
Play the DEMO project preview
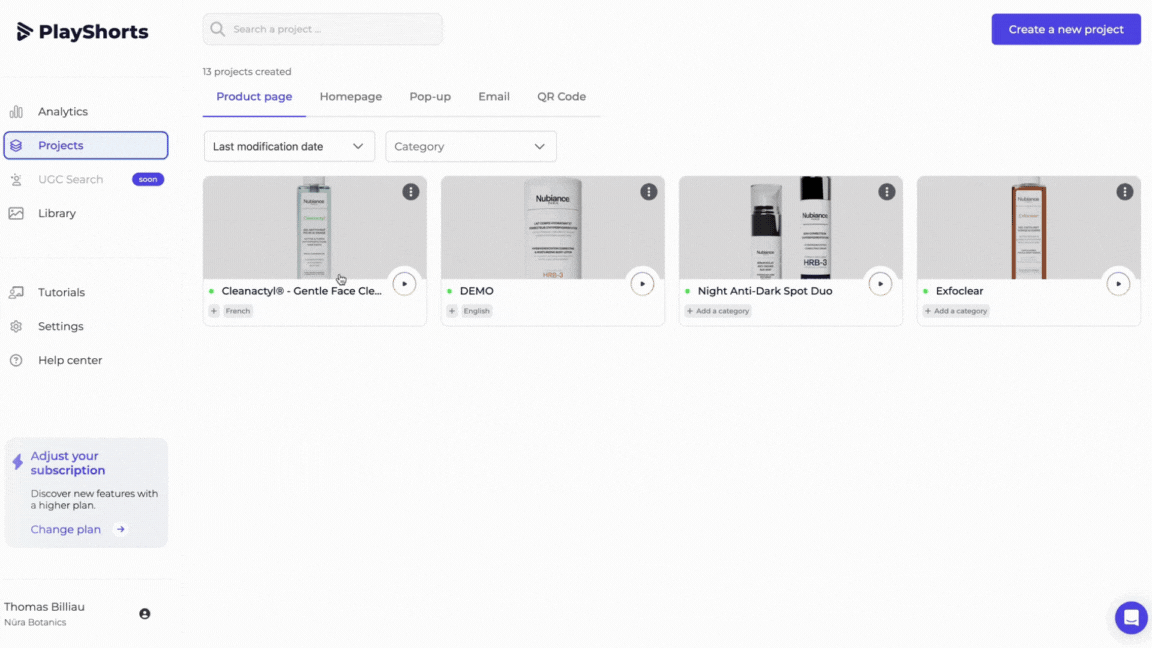(642, 284)
